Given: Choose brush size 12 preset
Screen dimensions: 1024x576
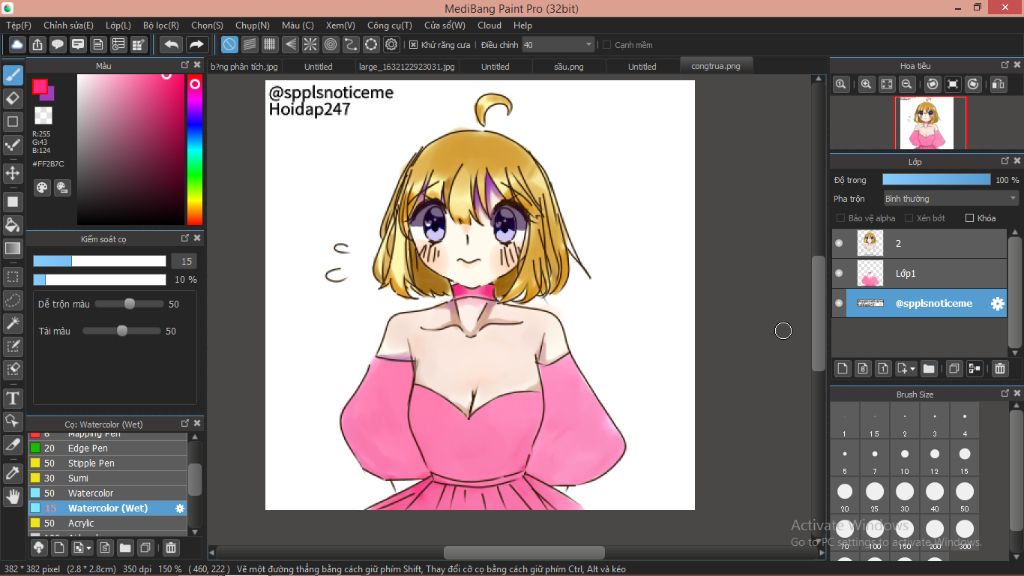Looking at the screenshot, I should point(935,458).
